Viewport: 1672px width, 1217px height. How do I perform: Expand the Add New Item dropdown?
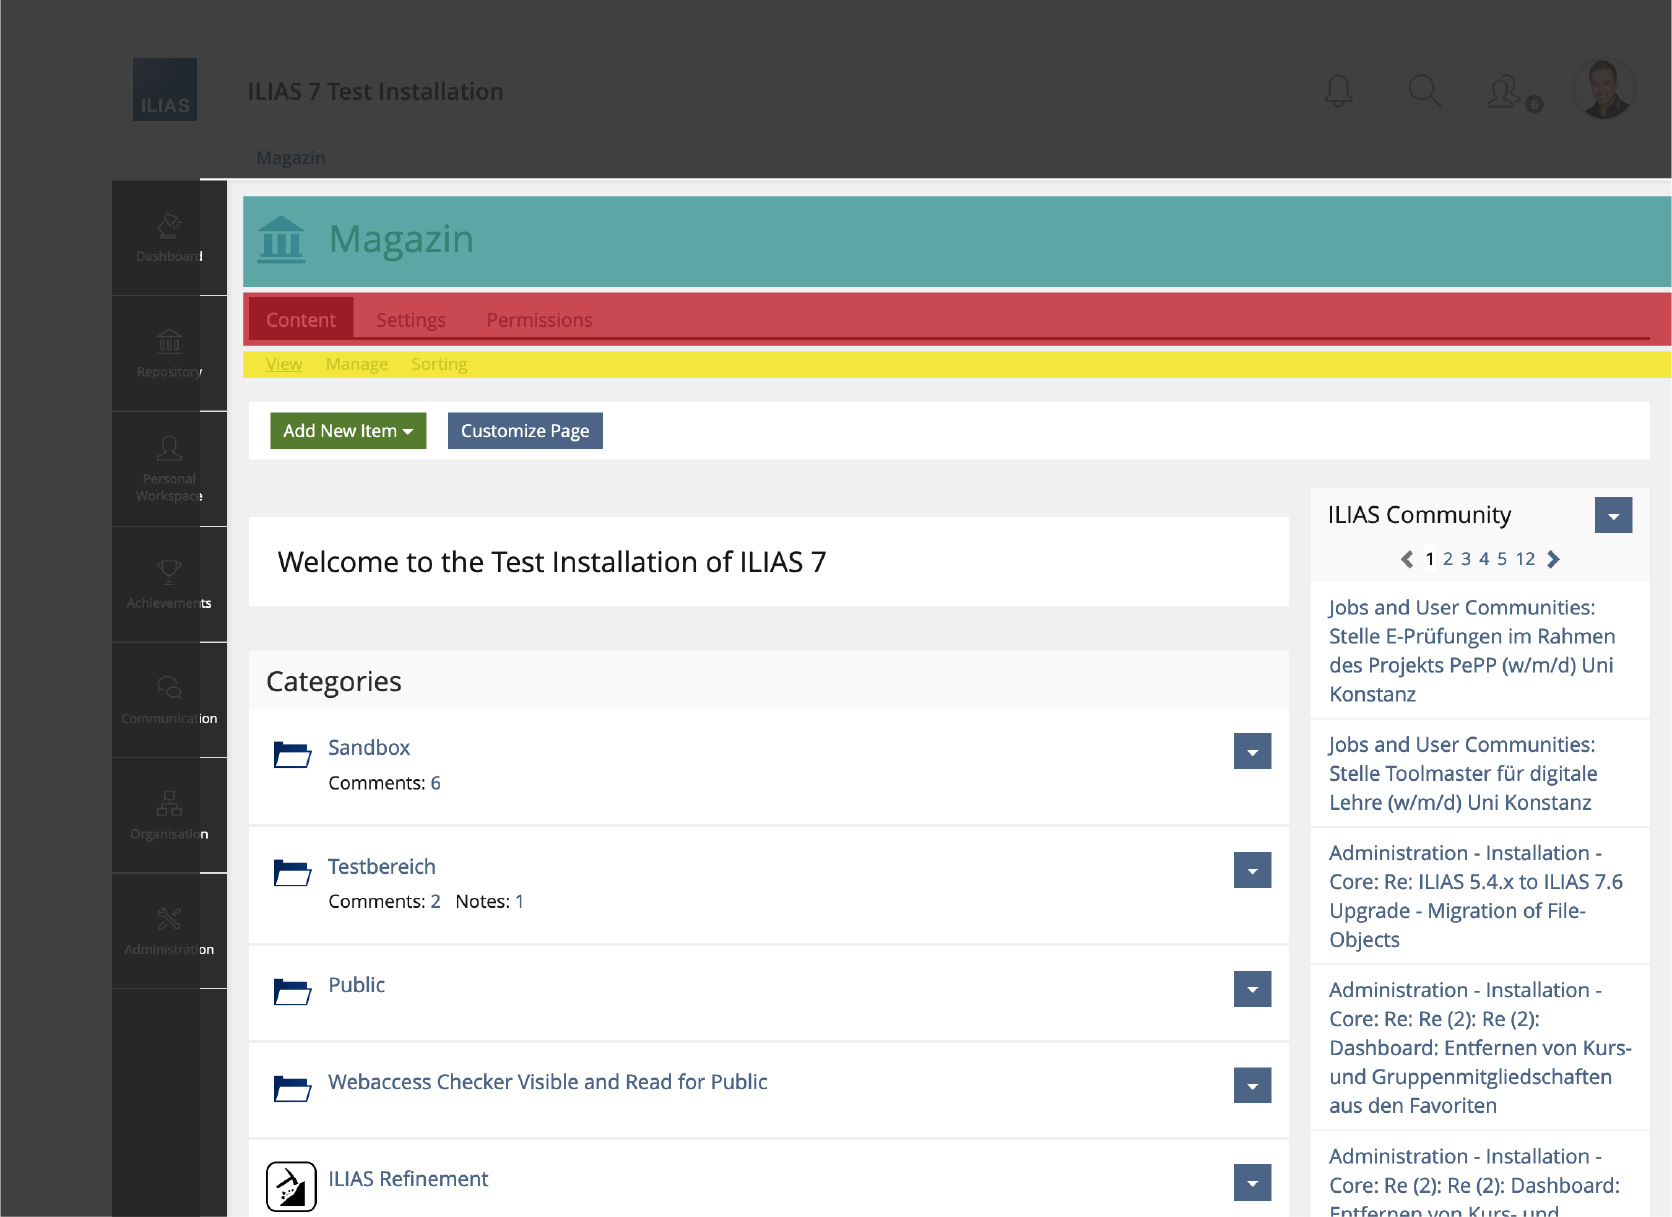coord(348,431)
